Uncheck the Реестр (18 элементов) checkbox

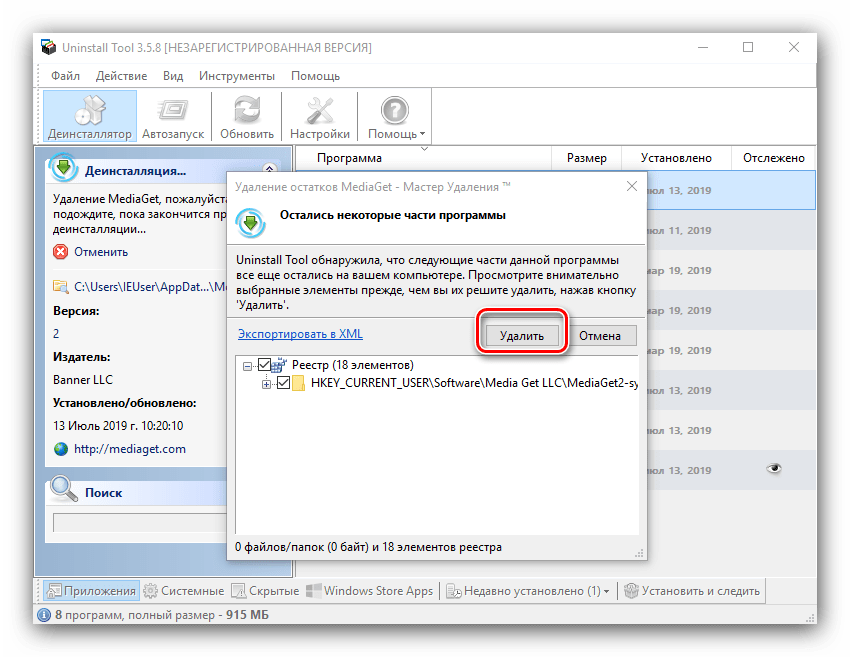point(264,365)
